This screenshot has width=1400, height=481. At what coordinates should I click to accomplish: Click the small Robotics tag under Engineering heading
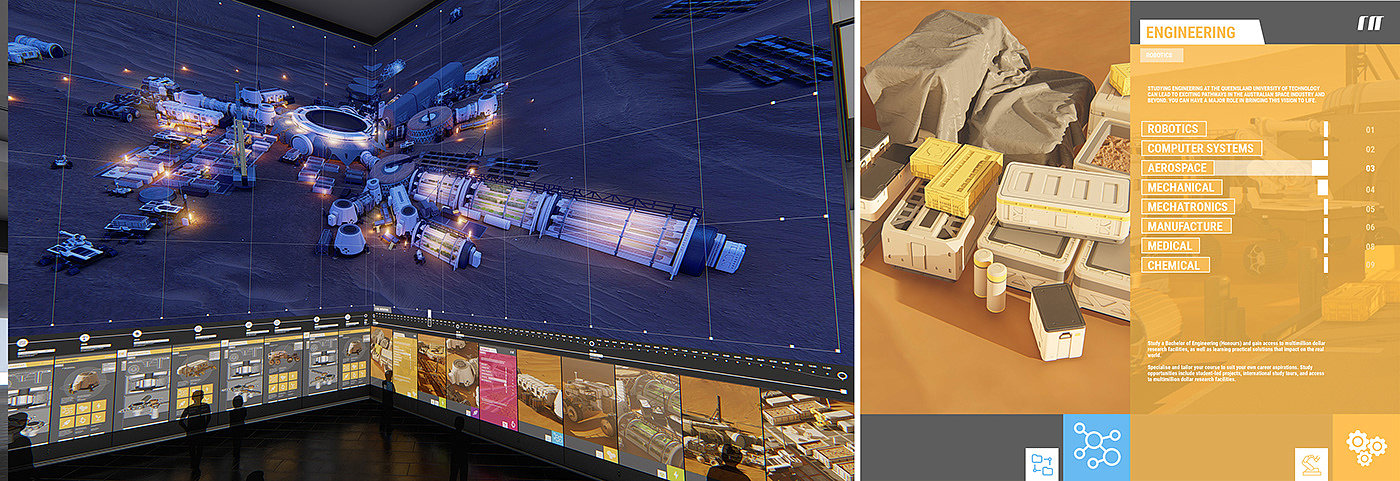pos(1159,55)
